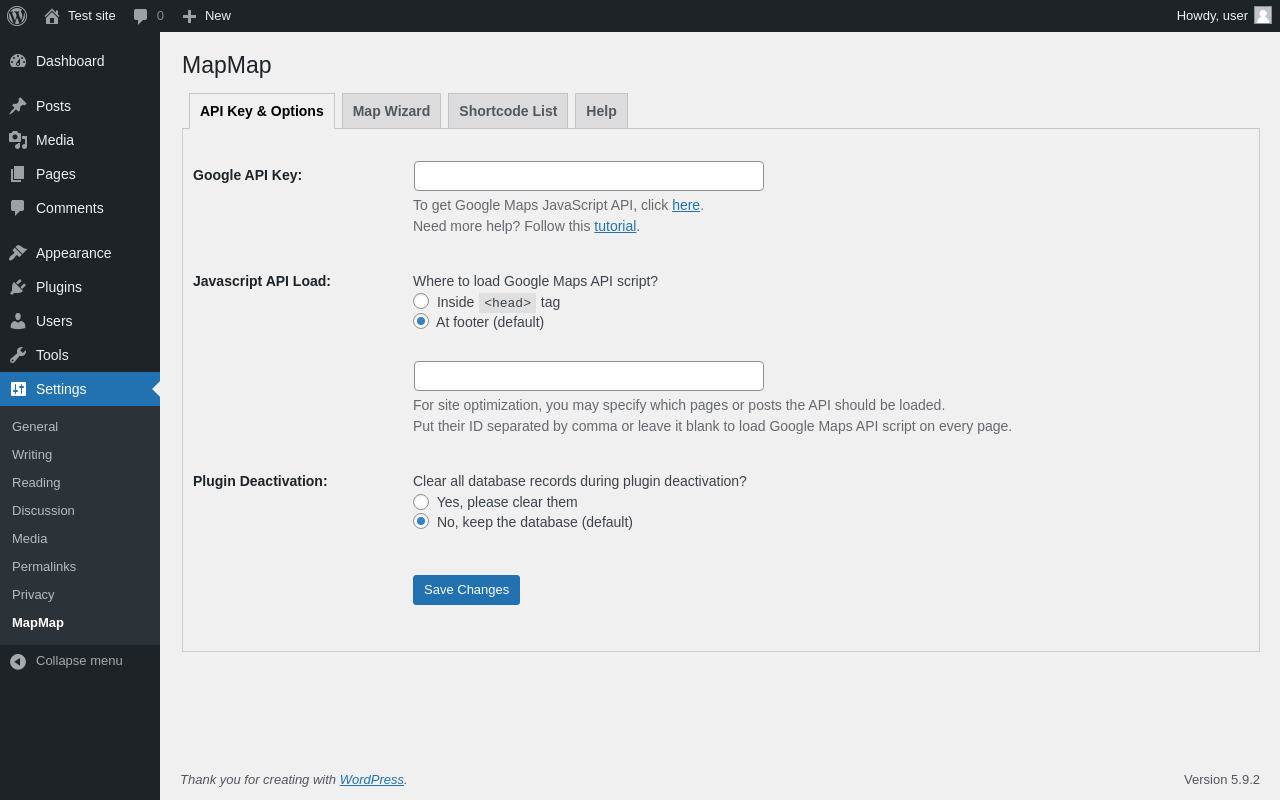This screenshot has height=800, width=1280.
Task: Click the Tools wrench icon
Action: pyautogui.click(x=18, y=355)
